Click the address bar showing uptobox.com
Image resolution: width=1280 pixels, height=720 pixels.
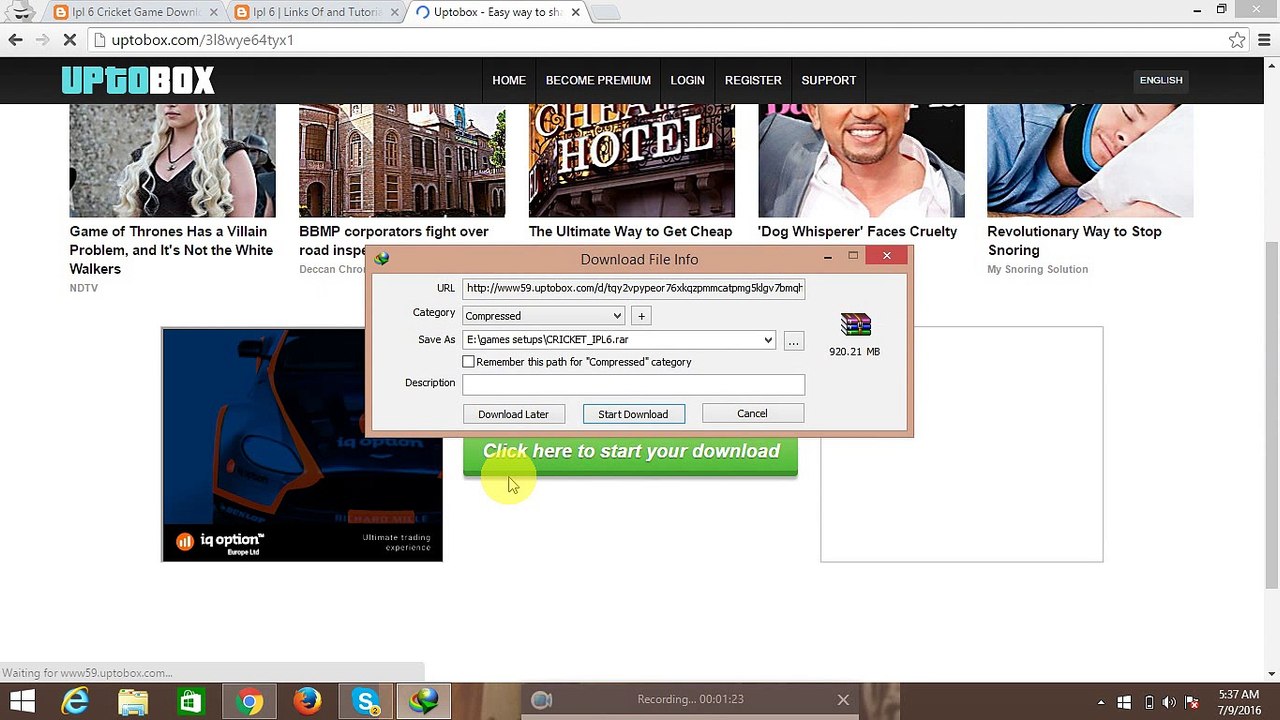click(x=660, y=40)
